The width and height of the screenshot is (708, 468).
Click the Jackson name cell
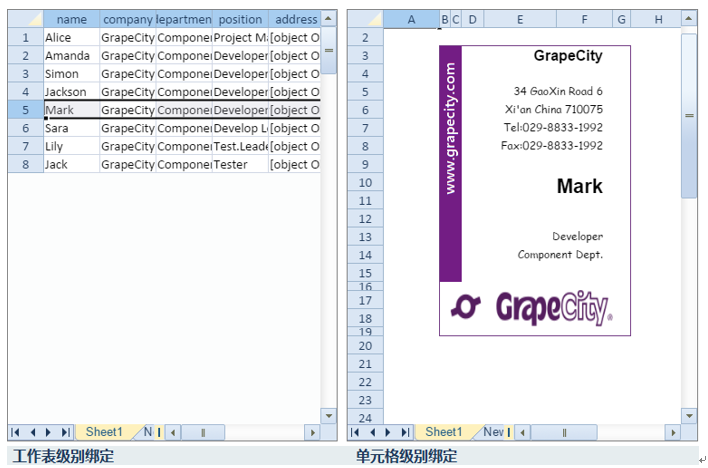pos(71,91)
